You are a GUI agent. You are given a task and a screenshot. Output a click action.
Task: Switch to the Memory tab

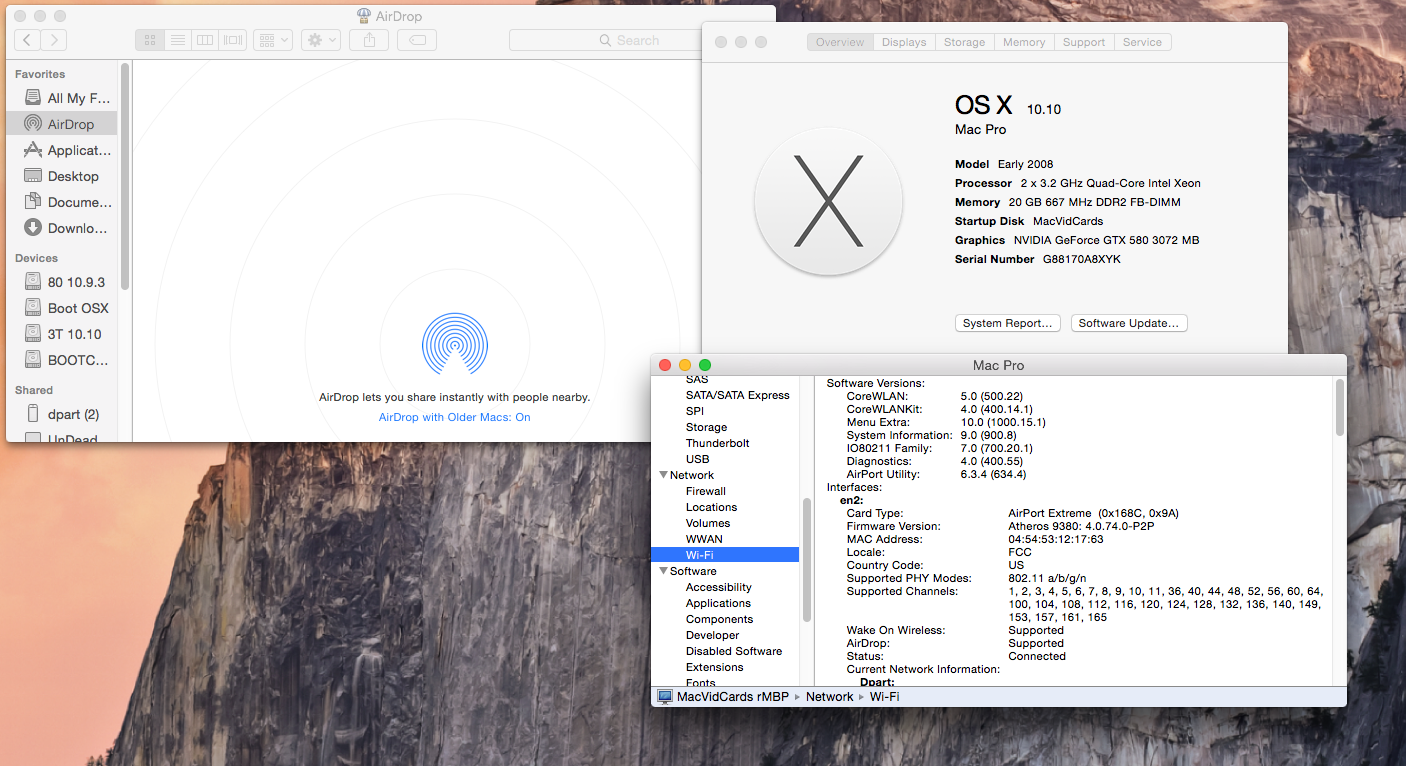[1024, 42]
